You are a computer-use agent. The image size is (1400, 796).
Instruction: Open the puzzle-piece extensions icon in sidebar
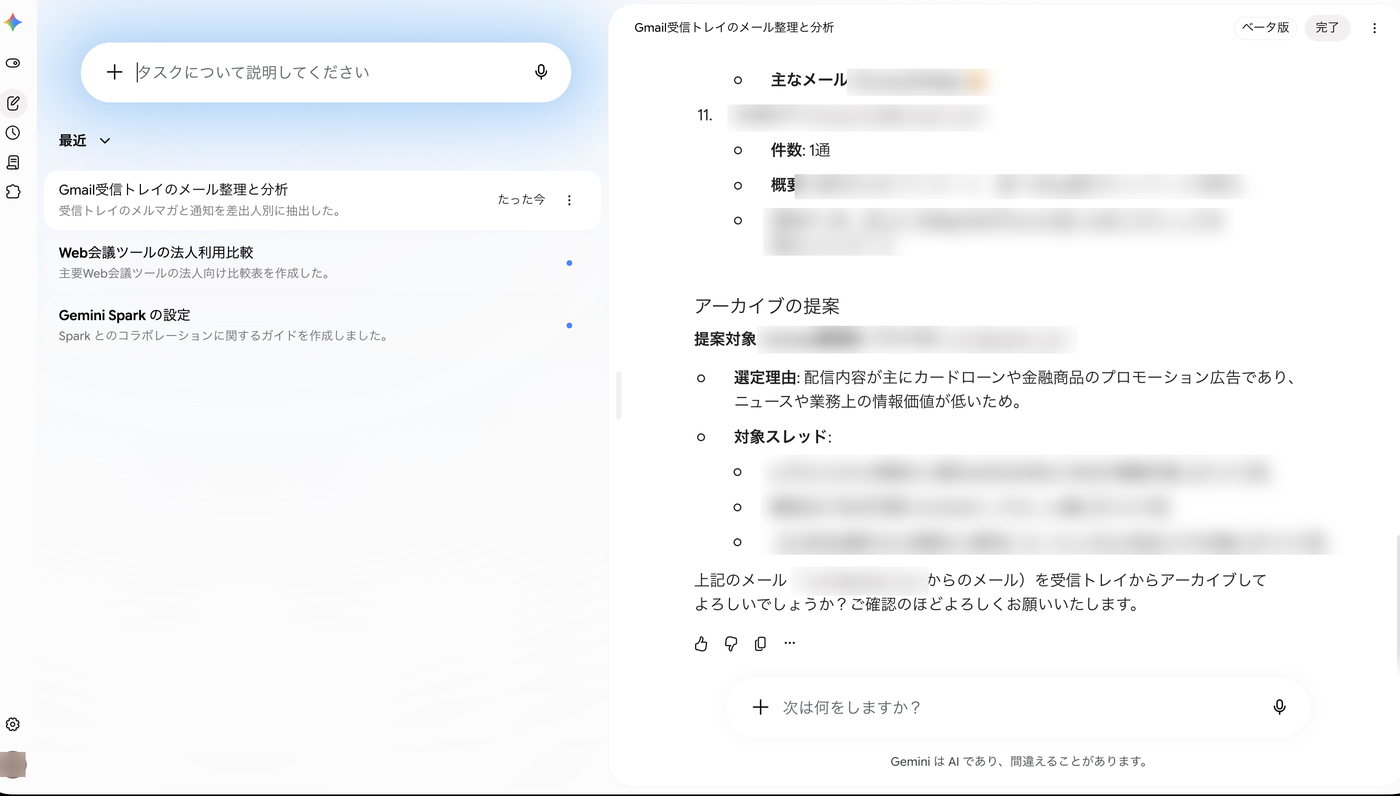click(x=13, y=191)
